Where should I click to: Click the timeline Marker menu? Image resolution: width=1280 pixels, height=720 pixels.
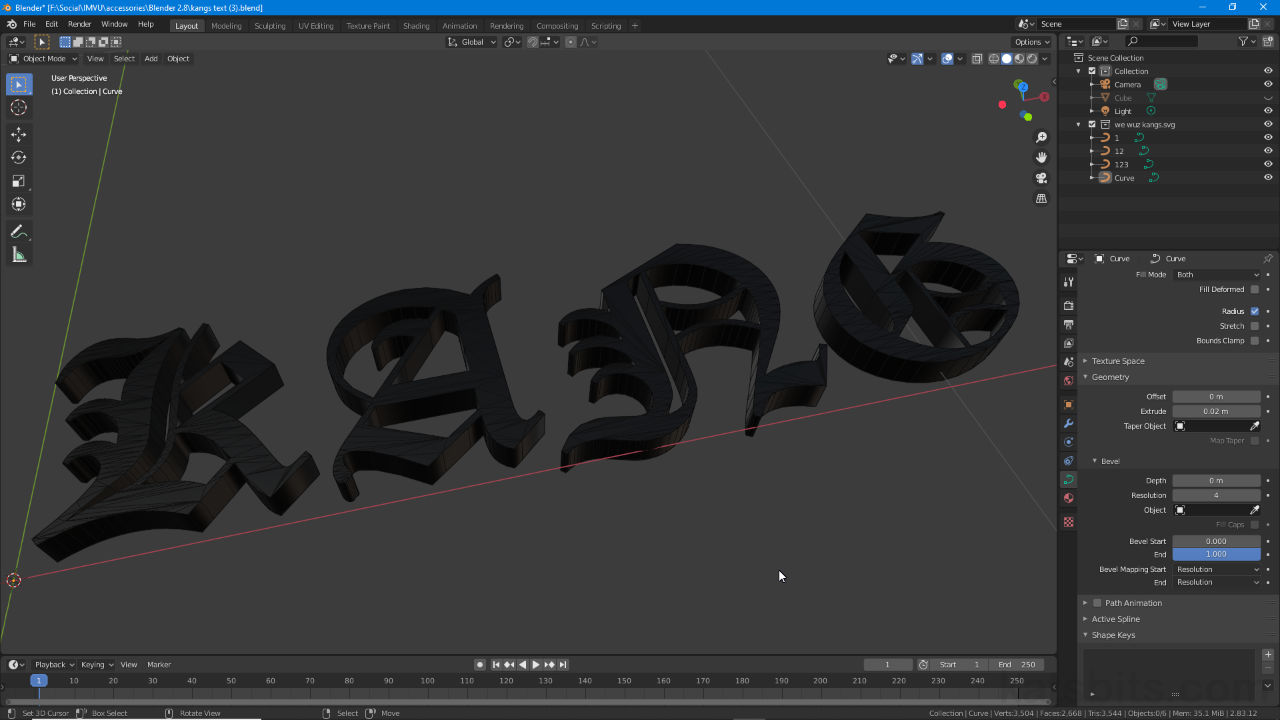(159, 665)
